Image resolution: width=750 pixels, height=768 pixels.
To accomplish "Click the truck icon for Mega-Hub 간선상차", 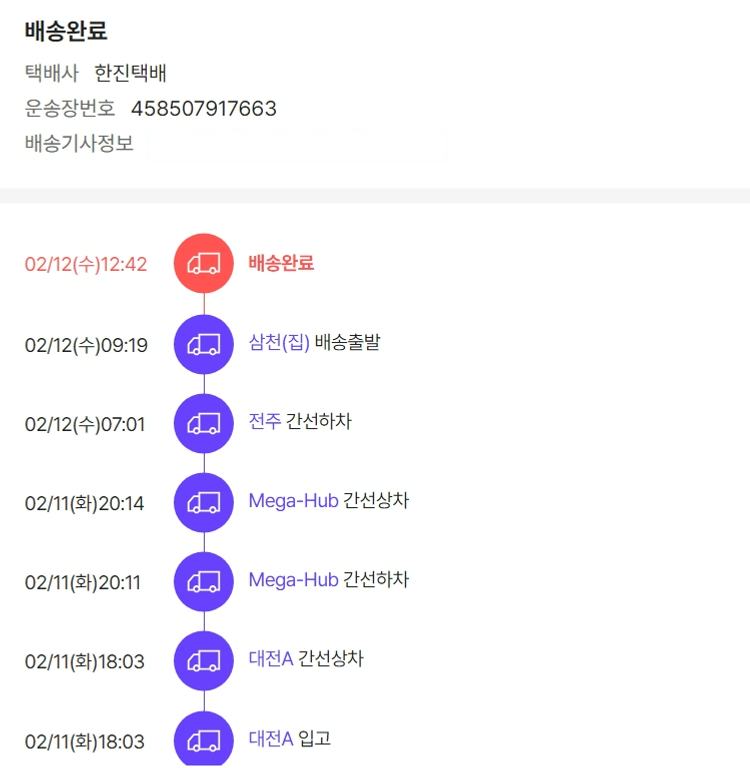I will coord(204,502).
